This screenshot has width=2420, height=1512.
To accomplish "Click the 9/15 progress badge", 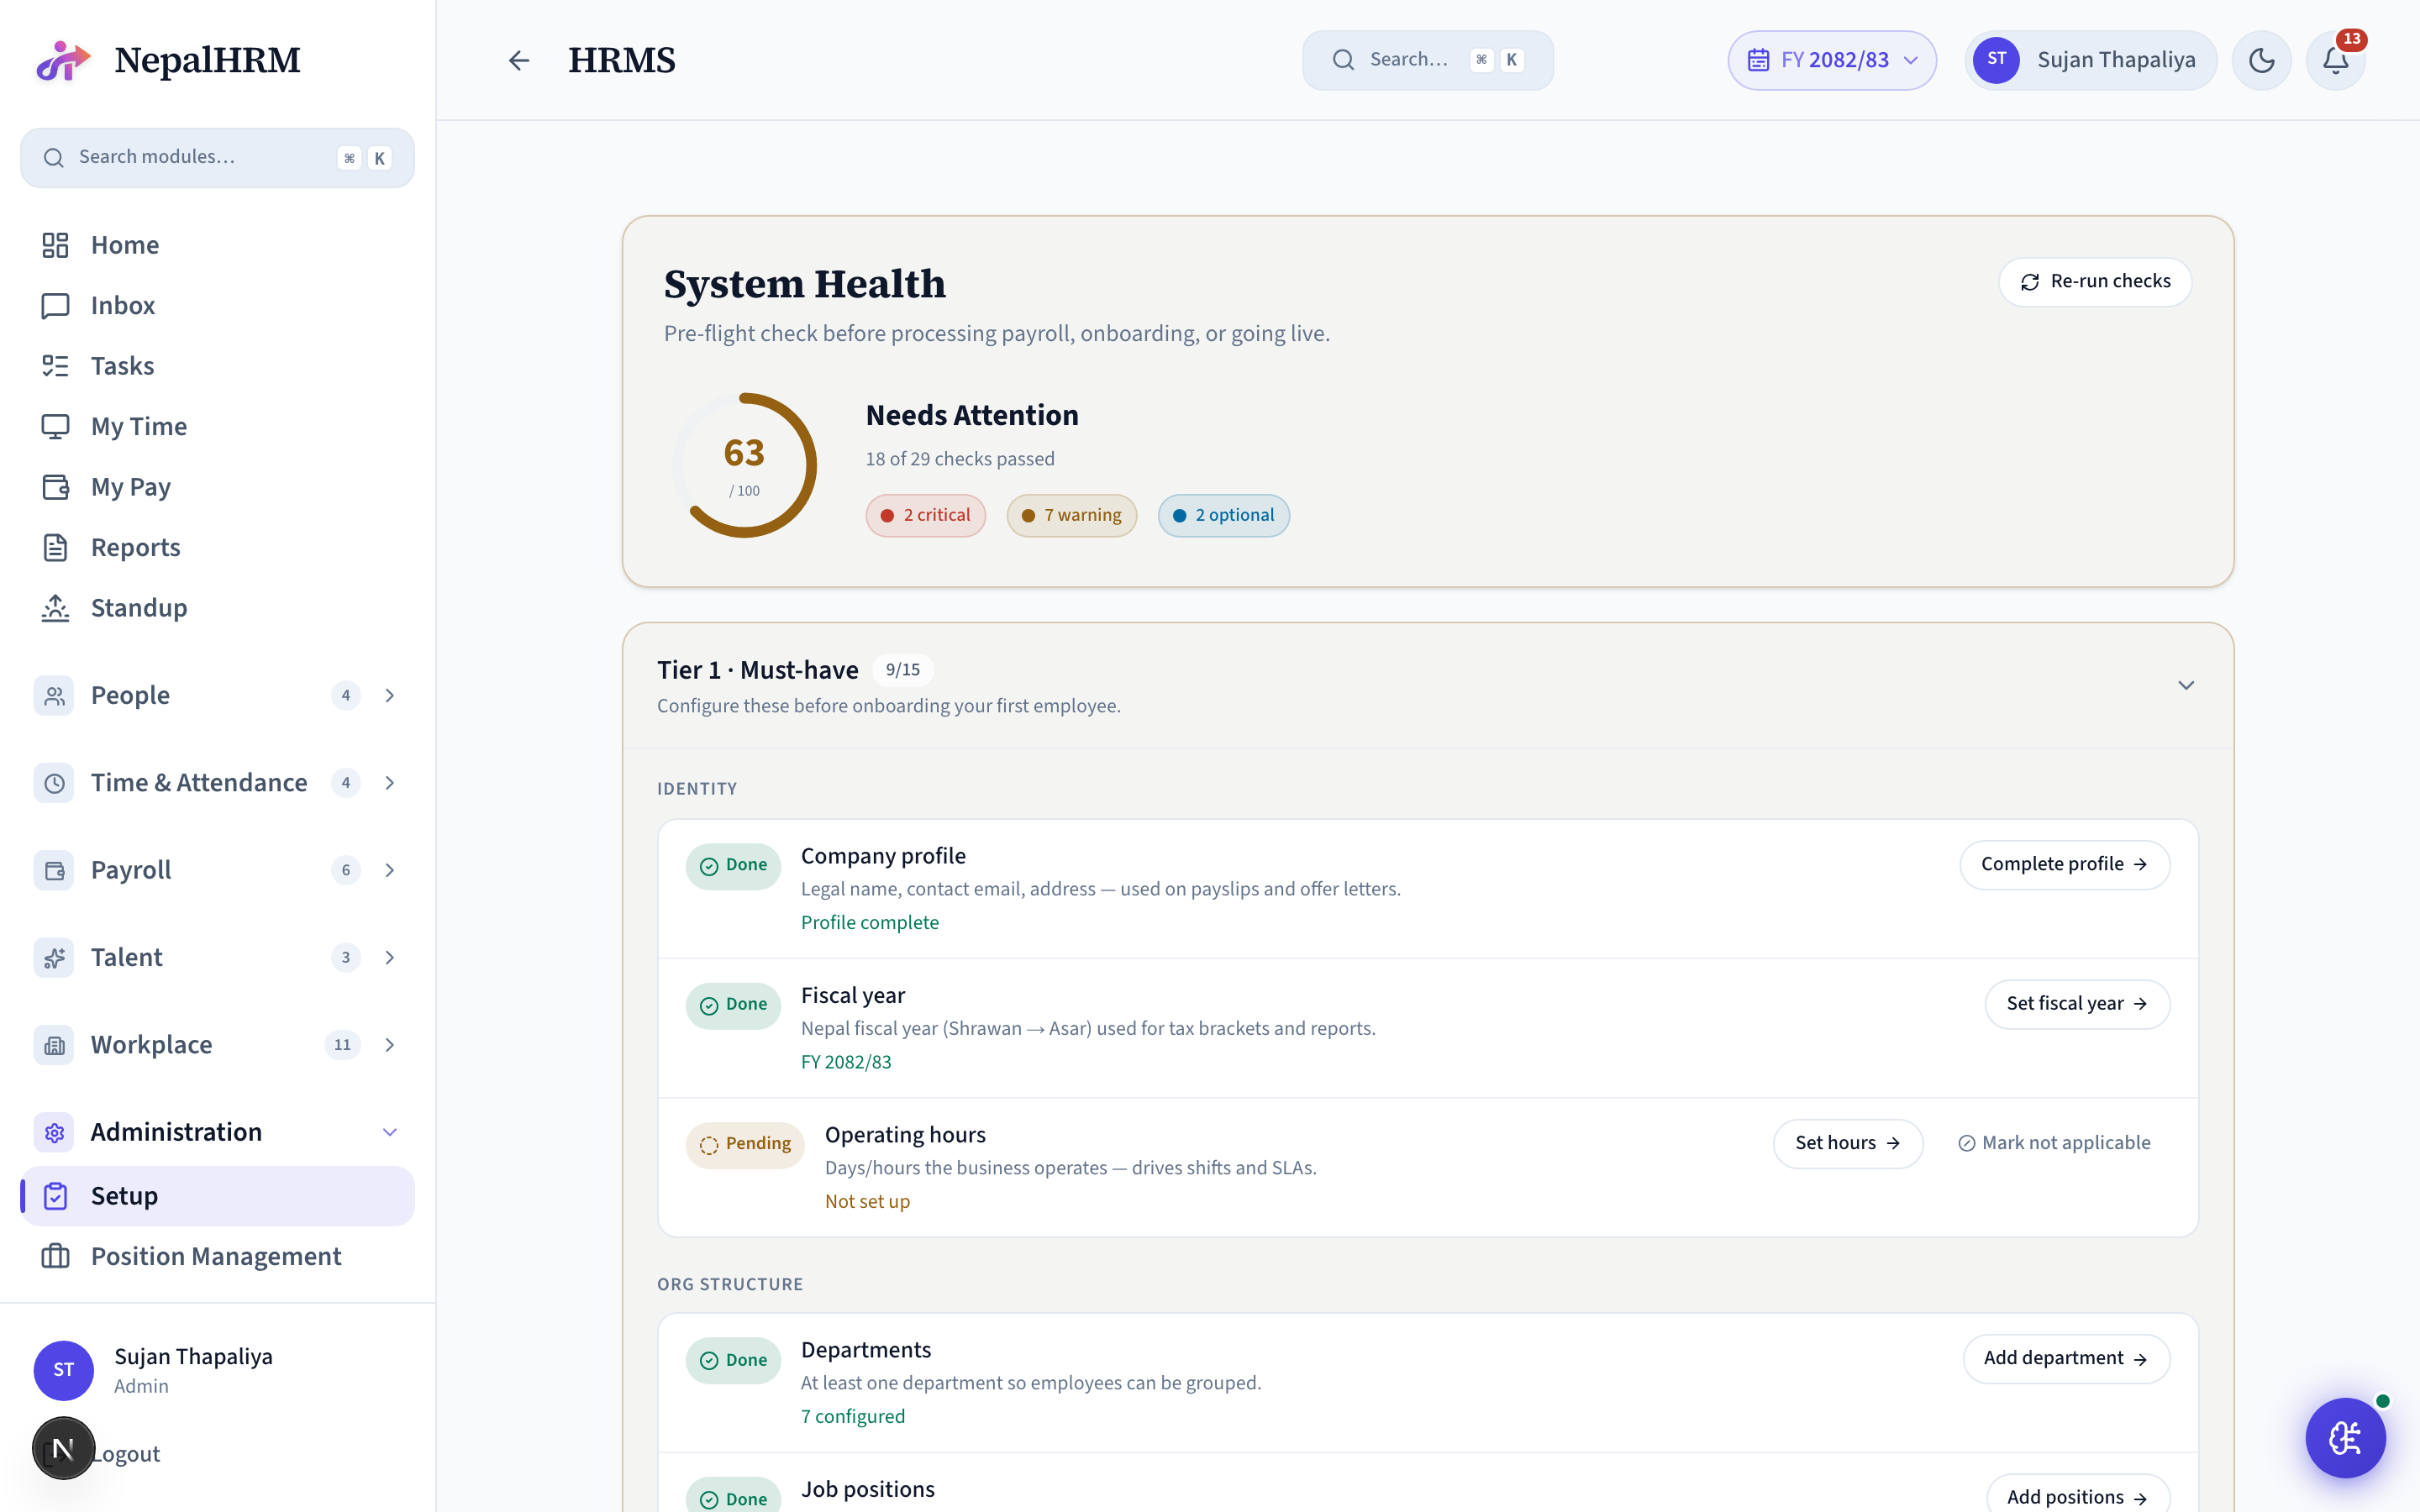I will (x=902, y=670).
